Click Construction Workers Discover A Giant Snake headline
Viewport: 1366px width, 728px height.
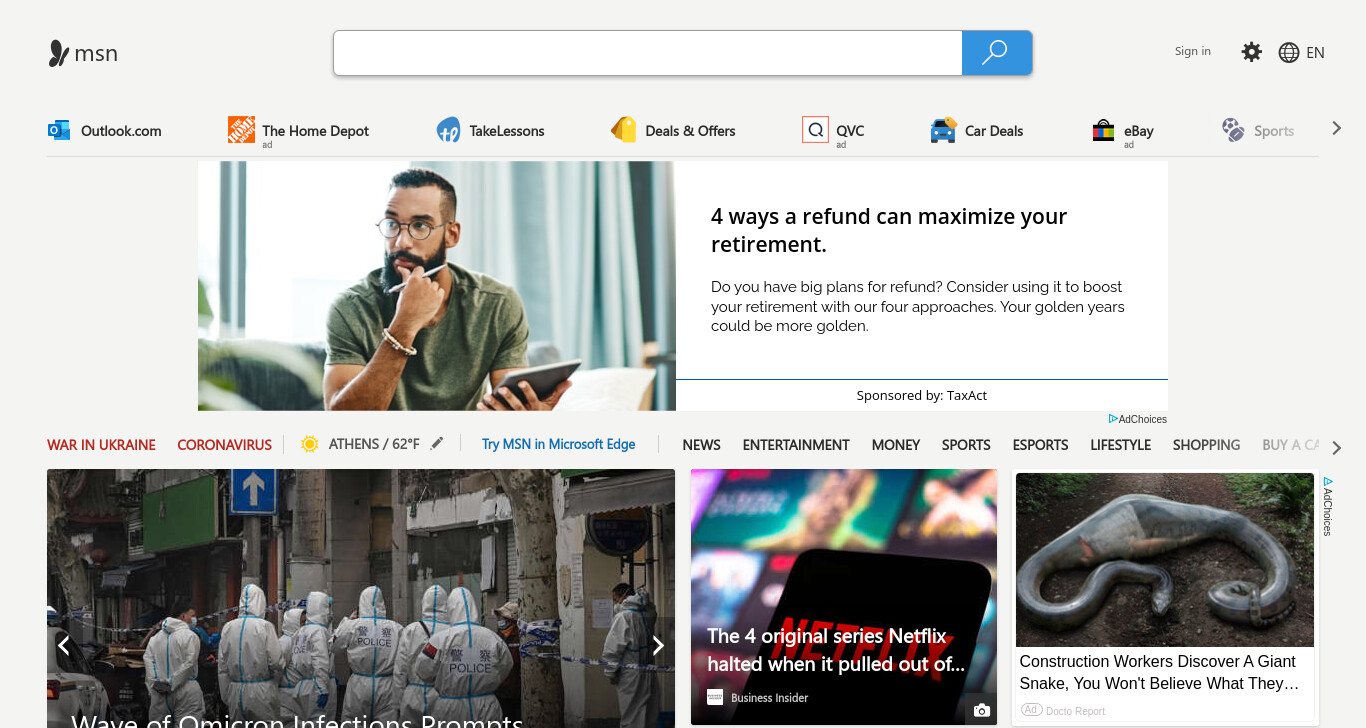click(1159, 672)
